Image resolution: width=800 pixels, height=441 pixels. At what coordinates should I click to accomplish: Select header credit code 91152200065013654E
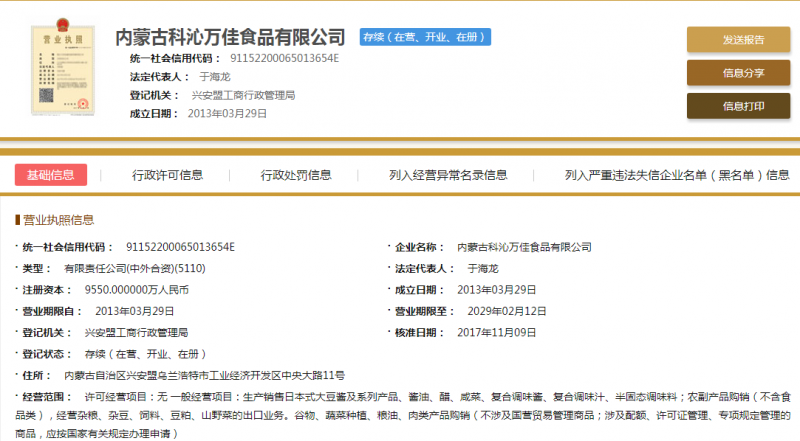[284, 58]
